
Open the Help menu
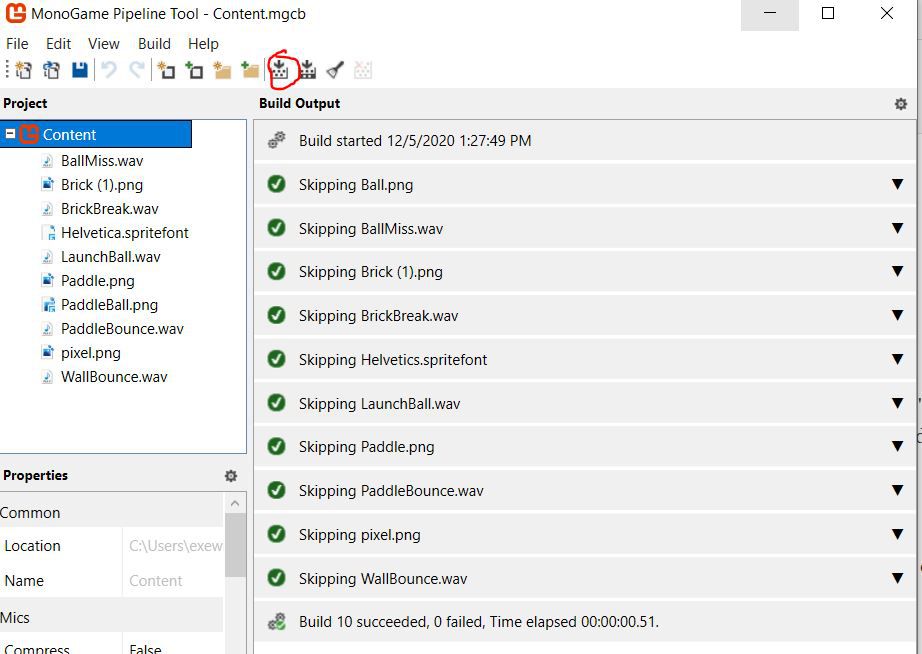pos(203,44)
